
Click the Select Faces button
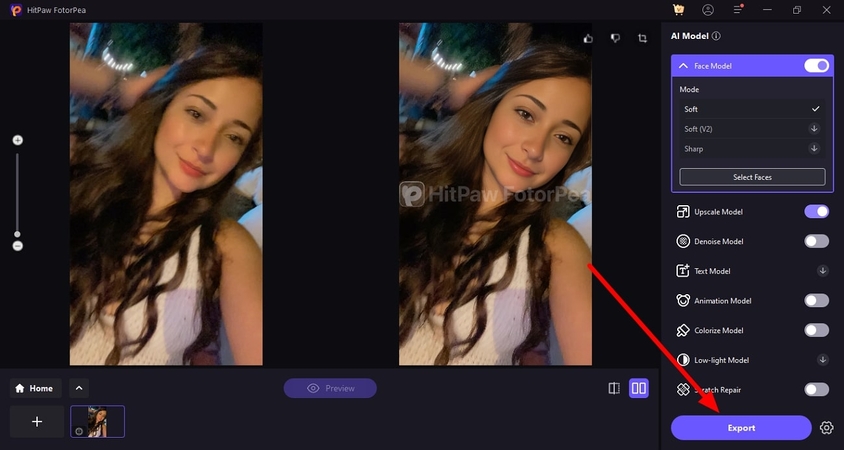752,177
